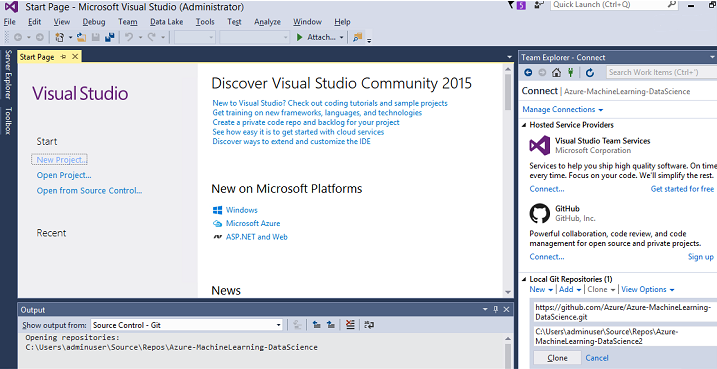Toggle auto-hide pin of the Output panel
717x369 pixels.
pos(496,310)
